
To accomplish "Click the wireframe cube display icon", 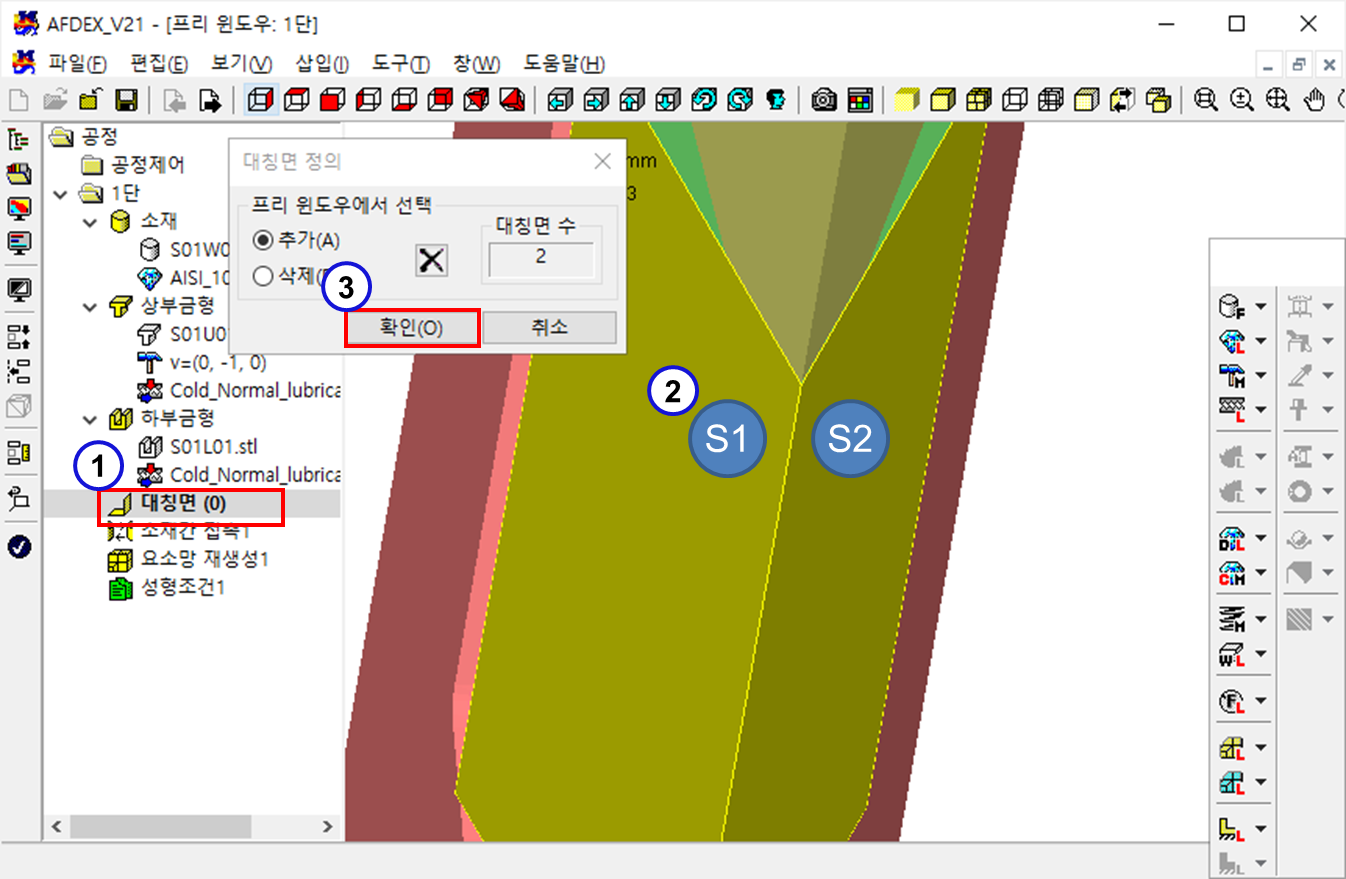I will 260,100.
